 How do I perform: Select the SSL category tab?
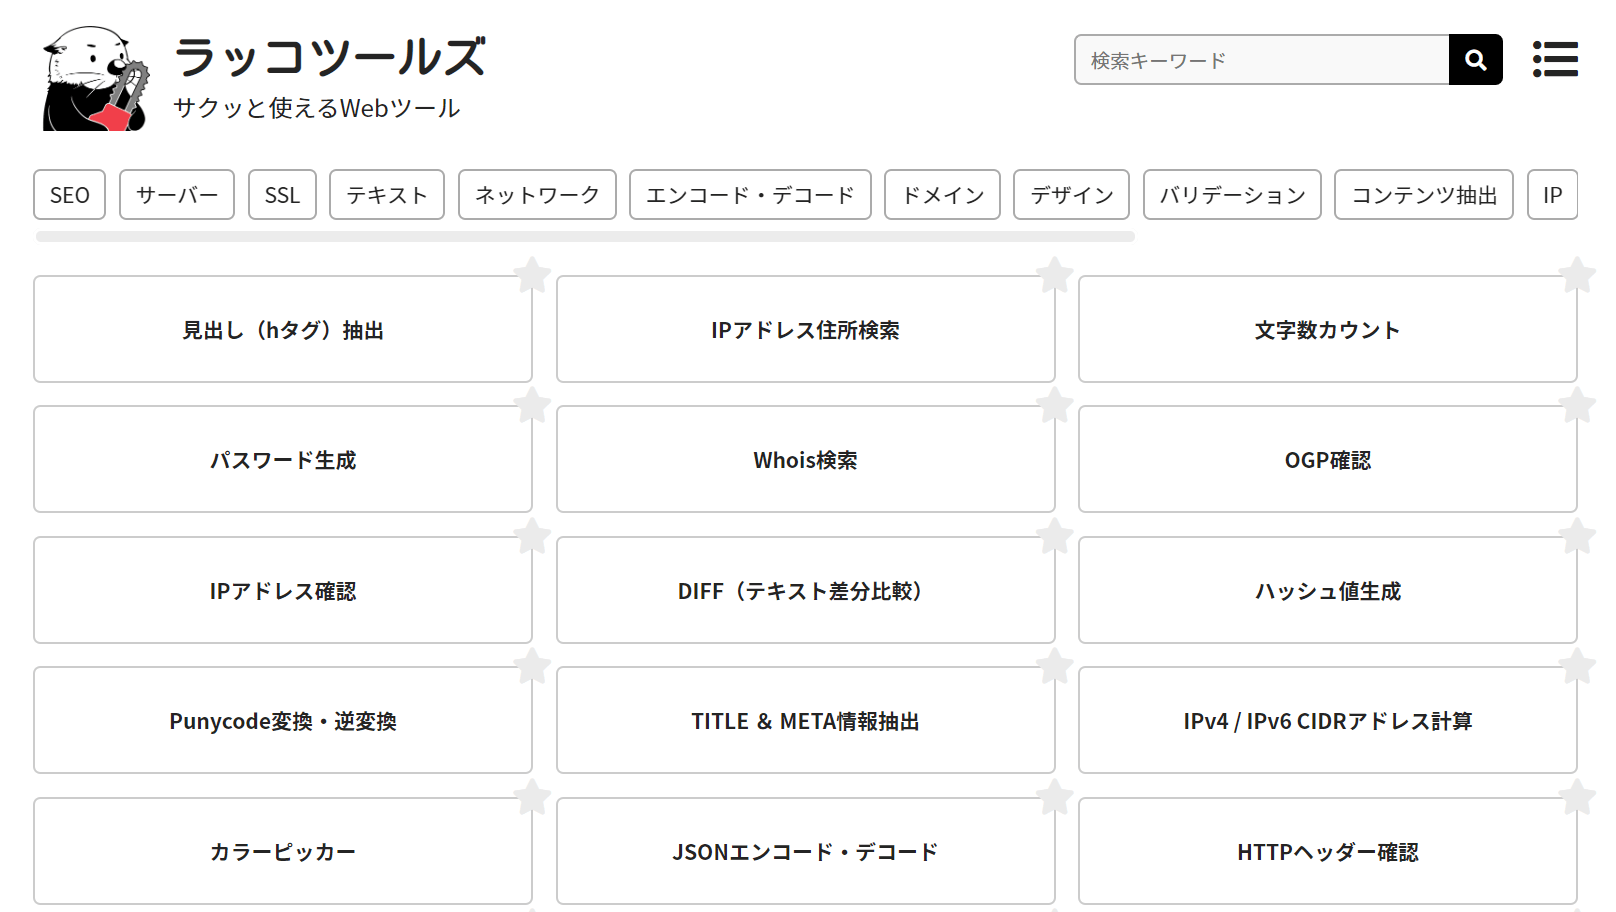click(282, 195)
